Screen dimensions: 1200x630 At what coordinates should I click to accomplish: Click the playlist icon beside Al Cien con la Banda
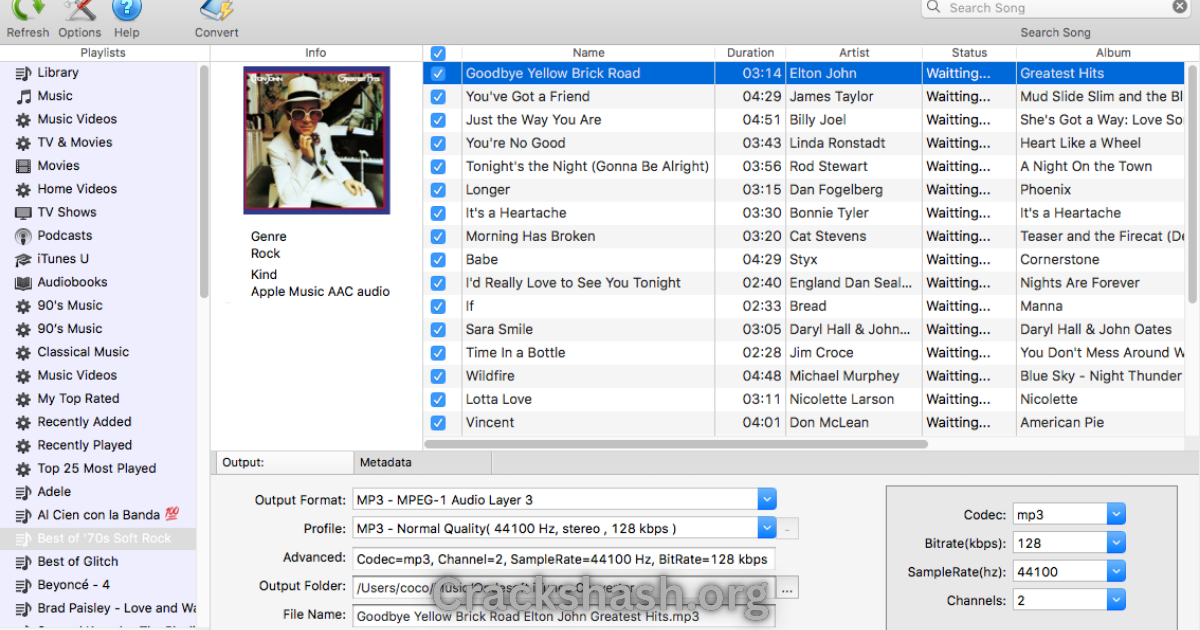click(23, 516)
